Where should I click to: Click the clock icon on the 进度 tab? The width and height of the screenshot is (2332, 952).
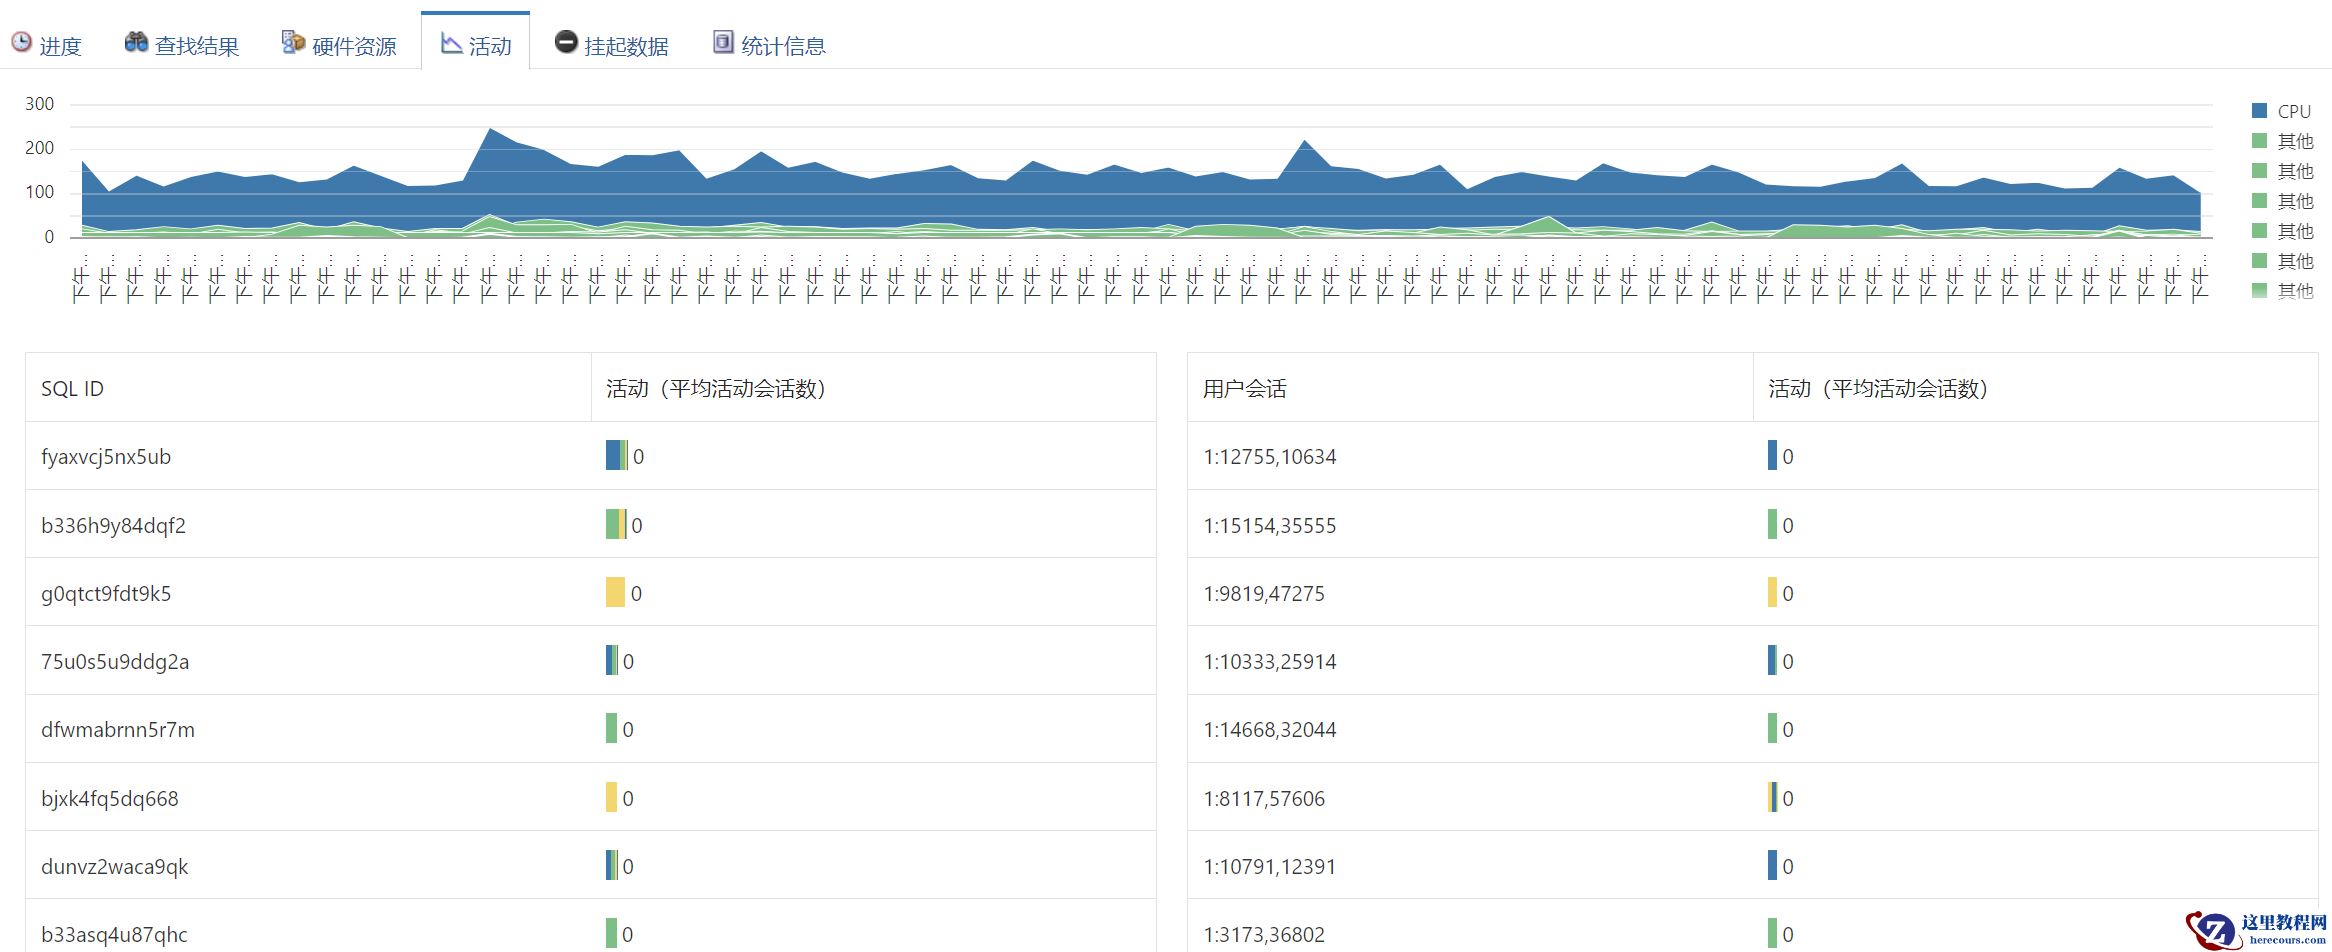tap(21, 42)
